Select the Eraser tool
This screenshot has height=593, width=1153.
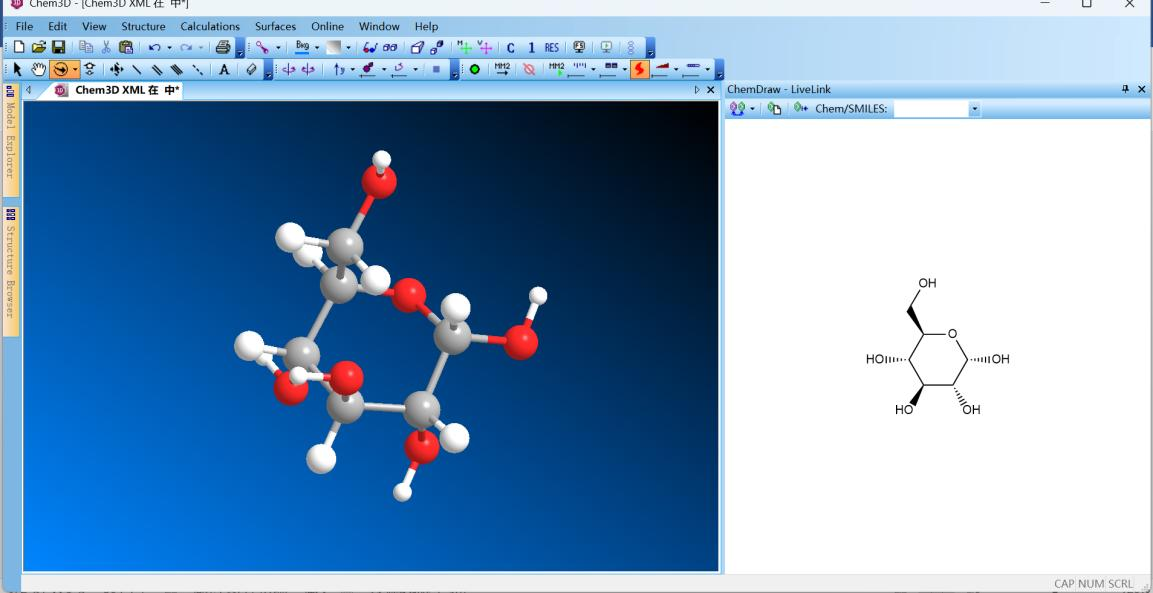[x=250, y=68]
